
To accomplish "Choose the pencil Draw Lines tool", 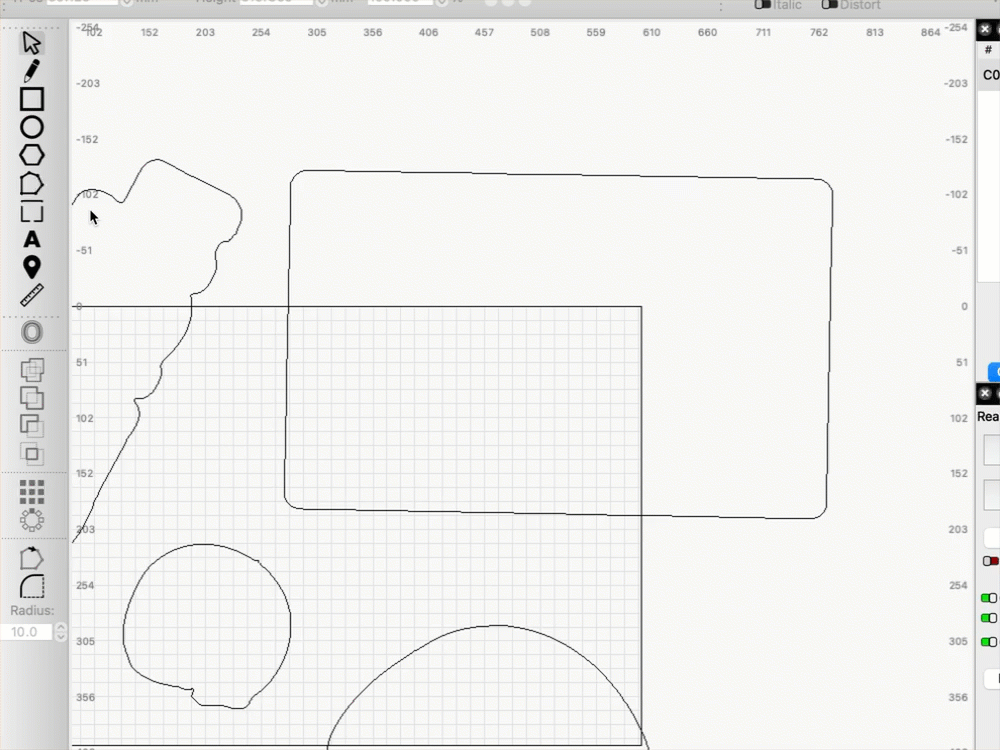I will [31, 71].
